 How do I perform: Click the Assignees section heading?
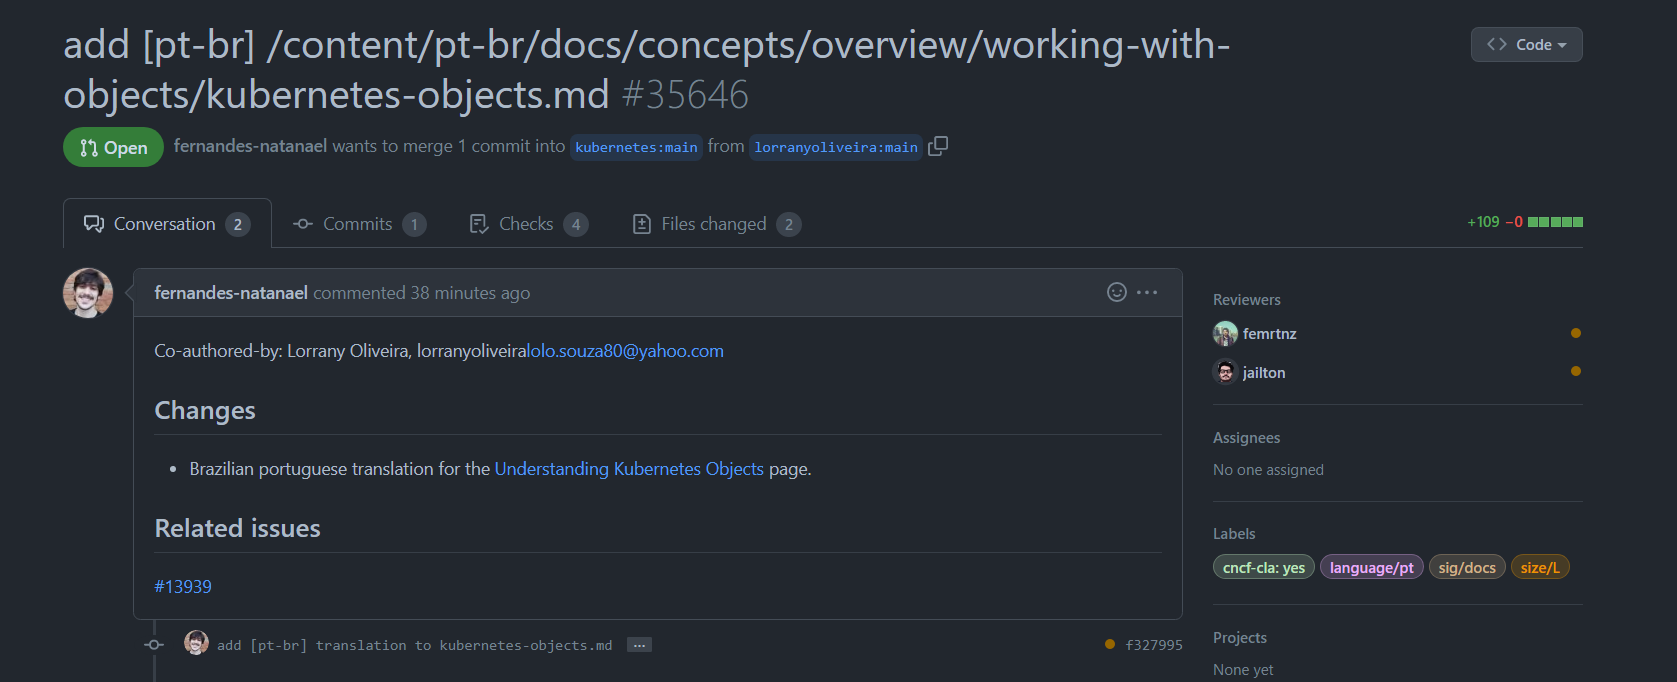click(1247, 438)
